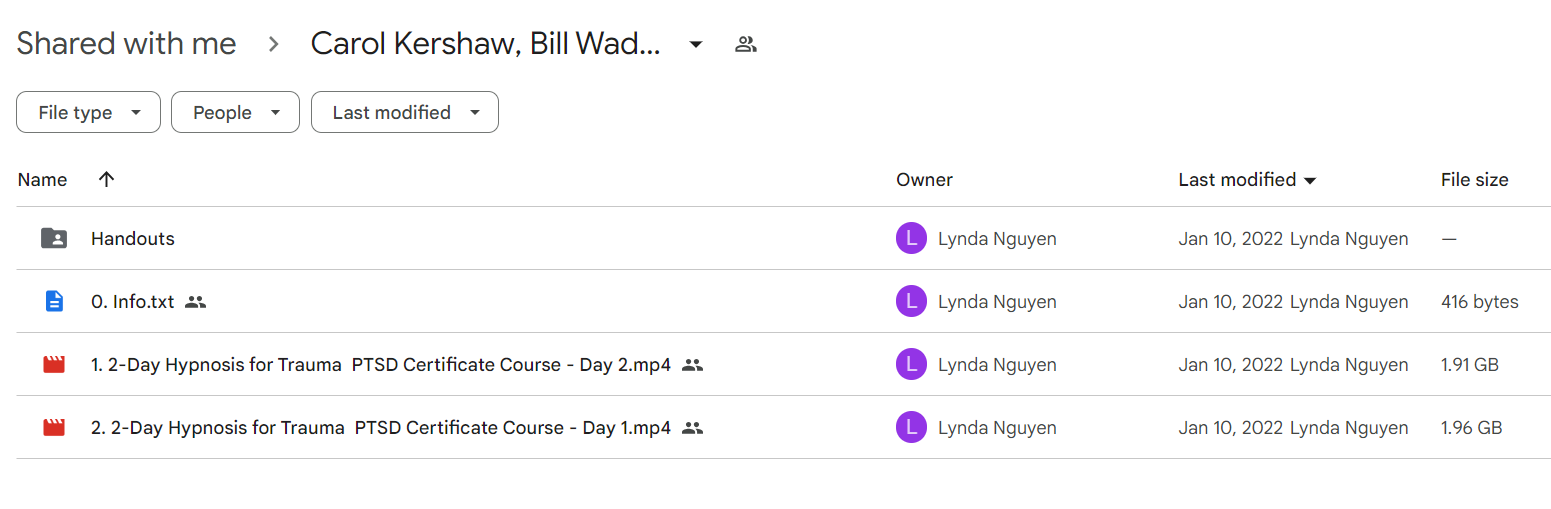Screen dimensions: 1551x509
Task: Toggle the name sort direction arrow
Action: tap(107, 179)
